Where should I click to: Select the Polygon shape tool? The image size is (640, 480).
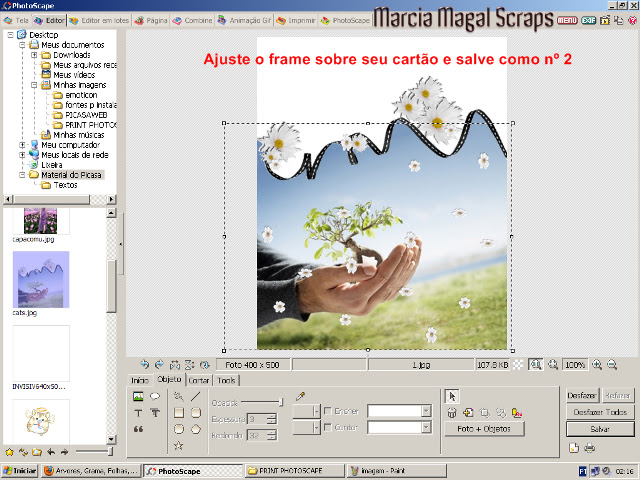pos(196,429)
